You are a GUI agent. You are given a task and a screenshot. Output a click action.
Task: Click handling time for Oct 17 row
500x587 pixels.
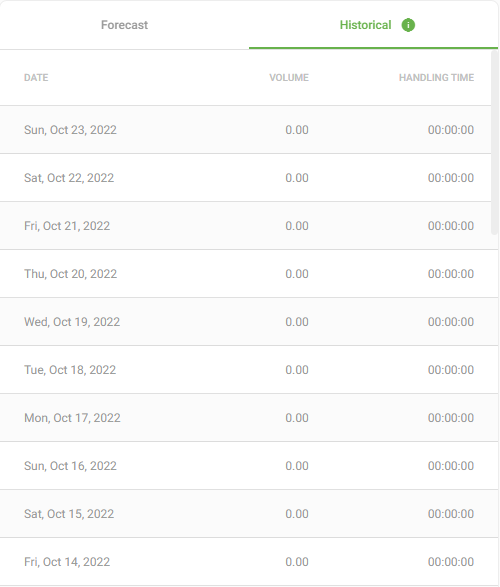(451, 417)
